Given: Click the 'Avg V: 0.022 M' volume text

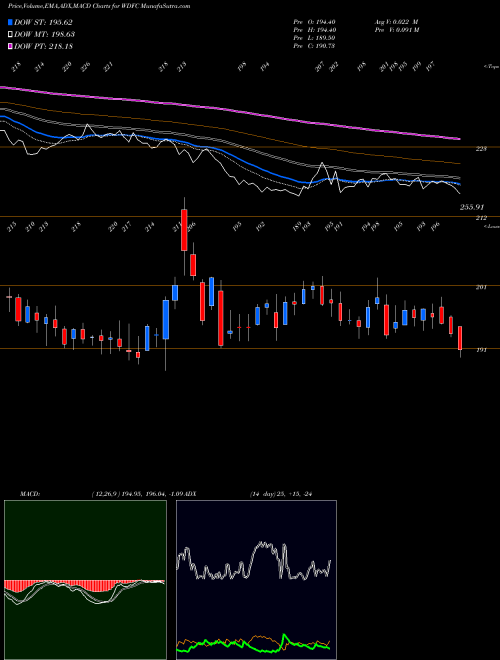Looking at the screenshot, I should 396,22.
